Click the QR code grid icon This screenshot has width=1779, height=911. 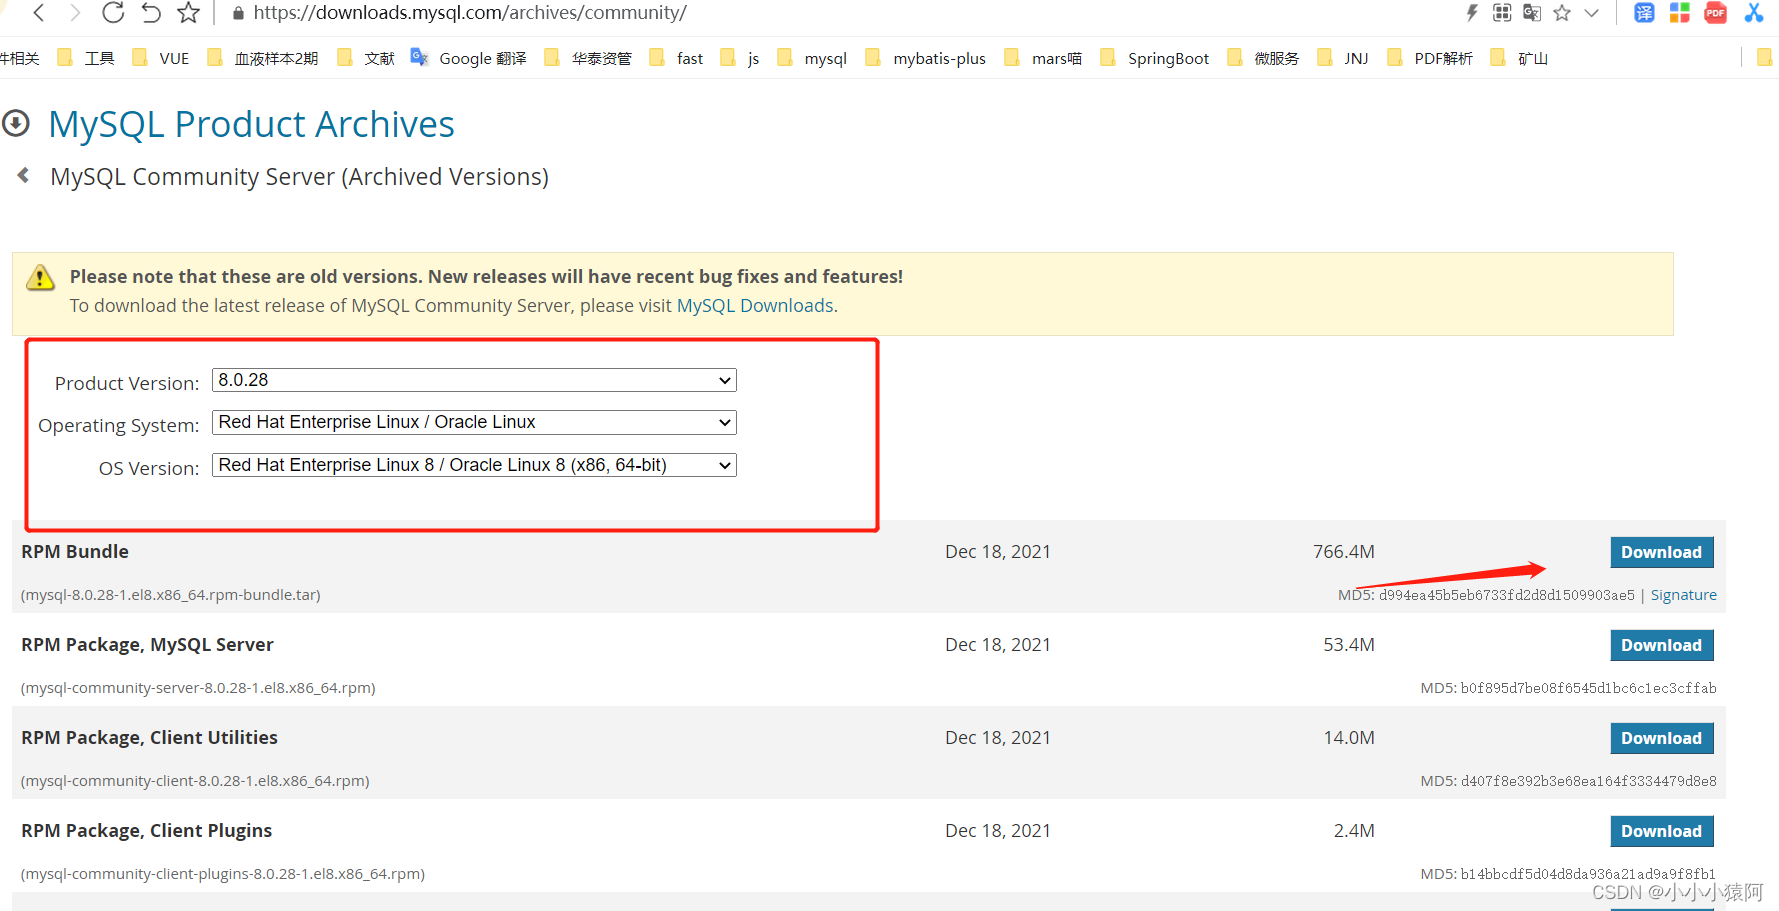point(1500,13)
